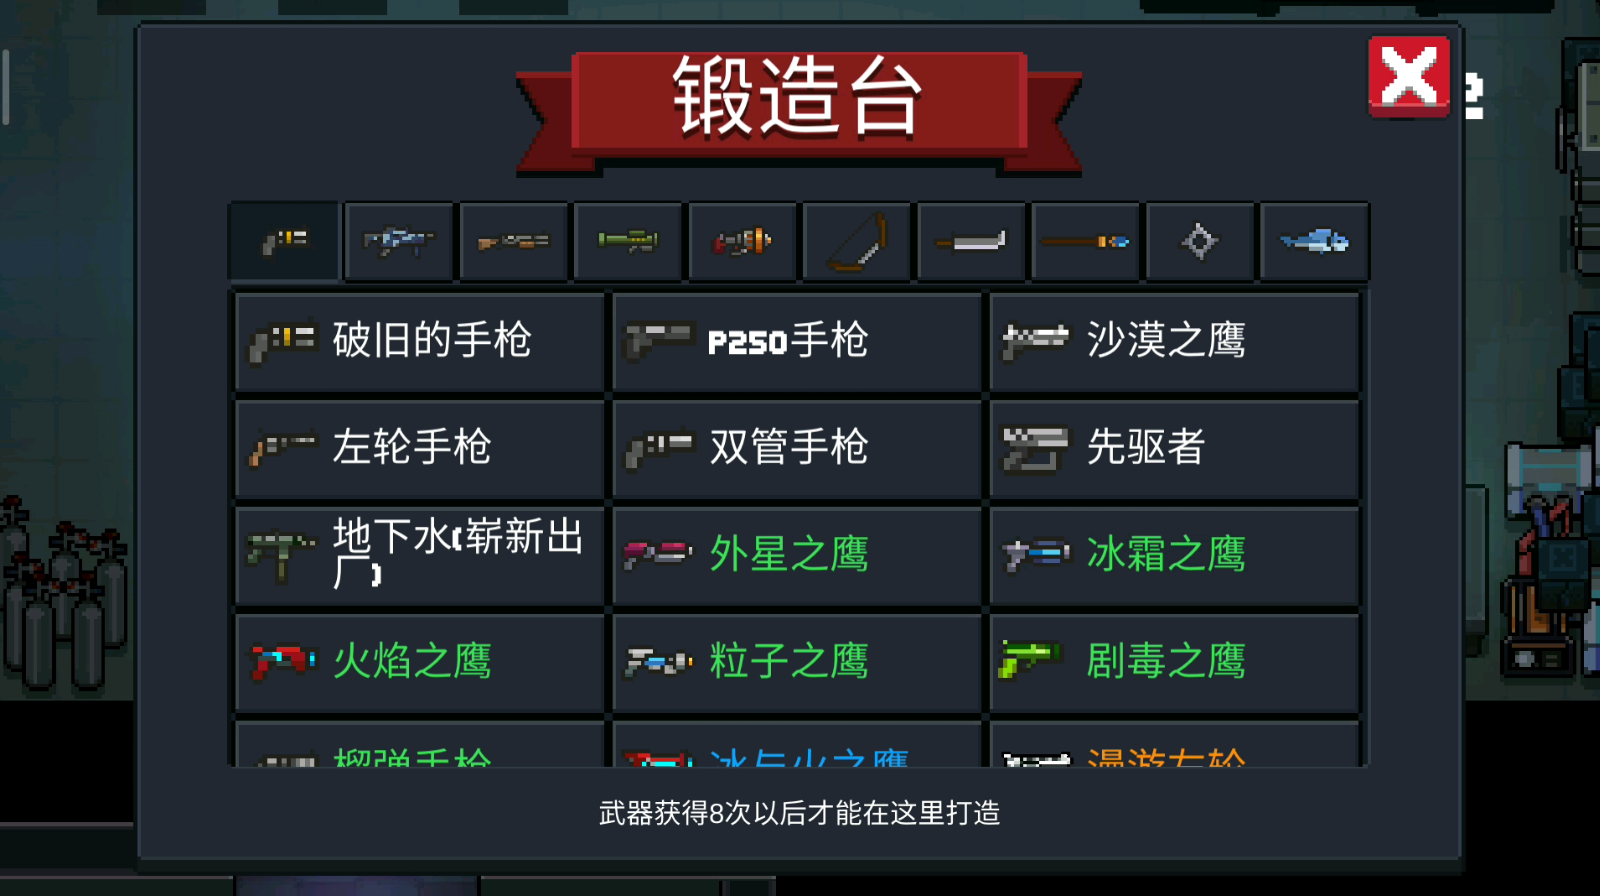Pick the P250手枪 weapon

[797, 342]
